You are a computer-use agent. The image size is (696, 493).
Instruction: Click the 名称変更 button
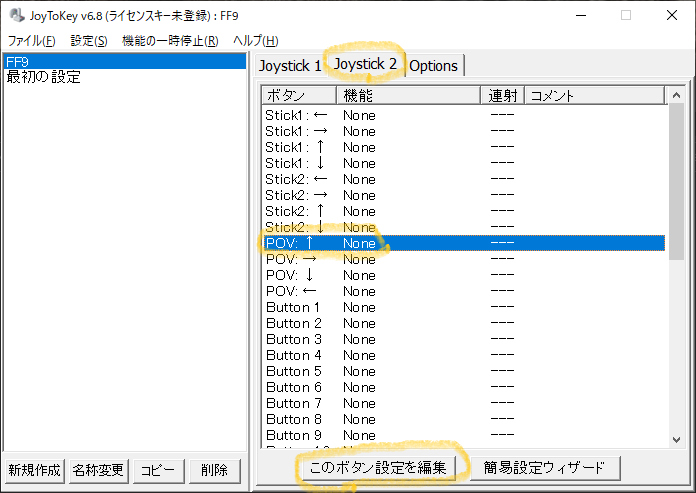click(98, 470)
